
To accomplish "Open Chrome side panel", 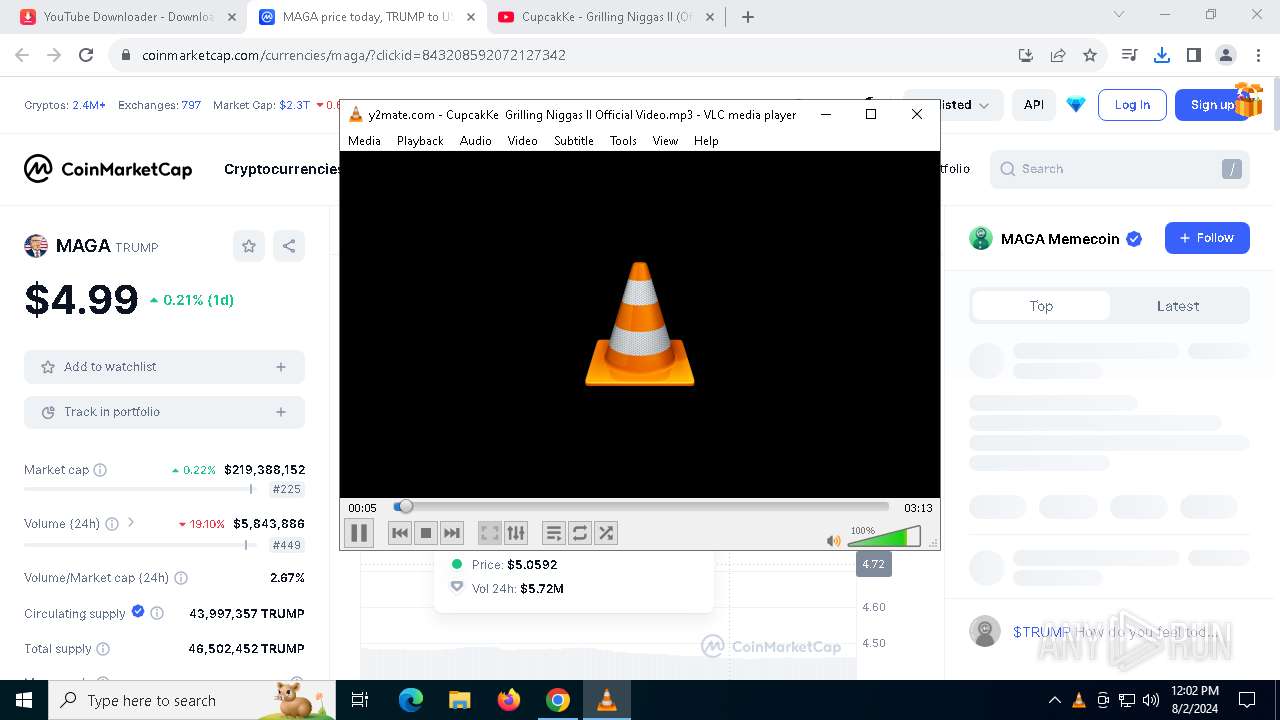I will pos(1194,55).
